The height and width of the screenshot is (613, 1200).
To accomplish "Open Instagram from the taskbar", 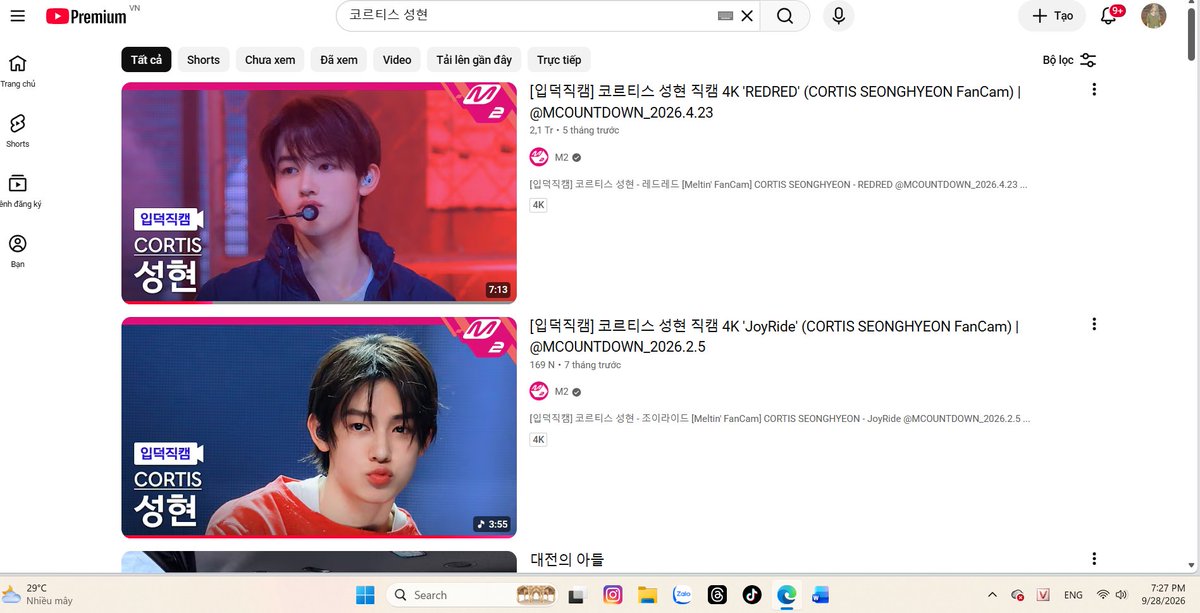I will (613, 595).
